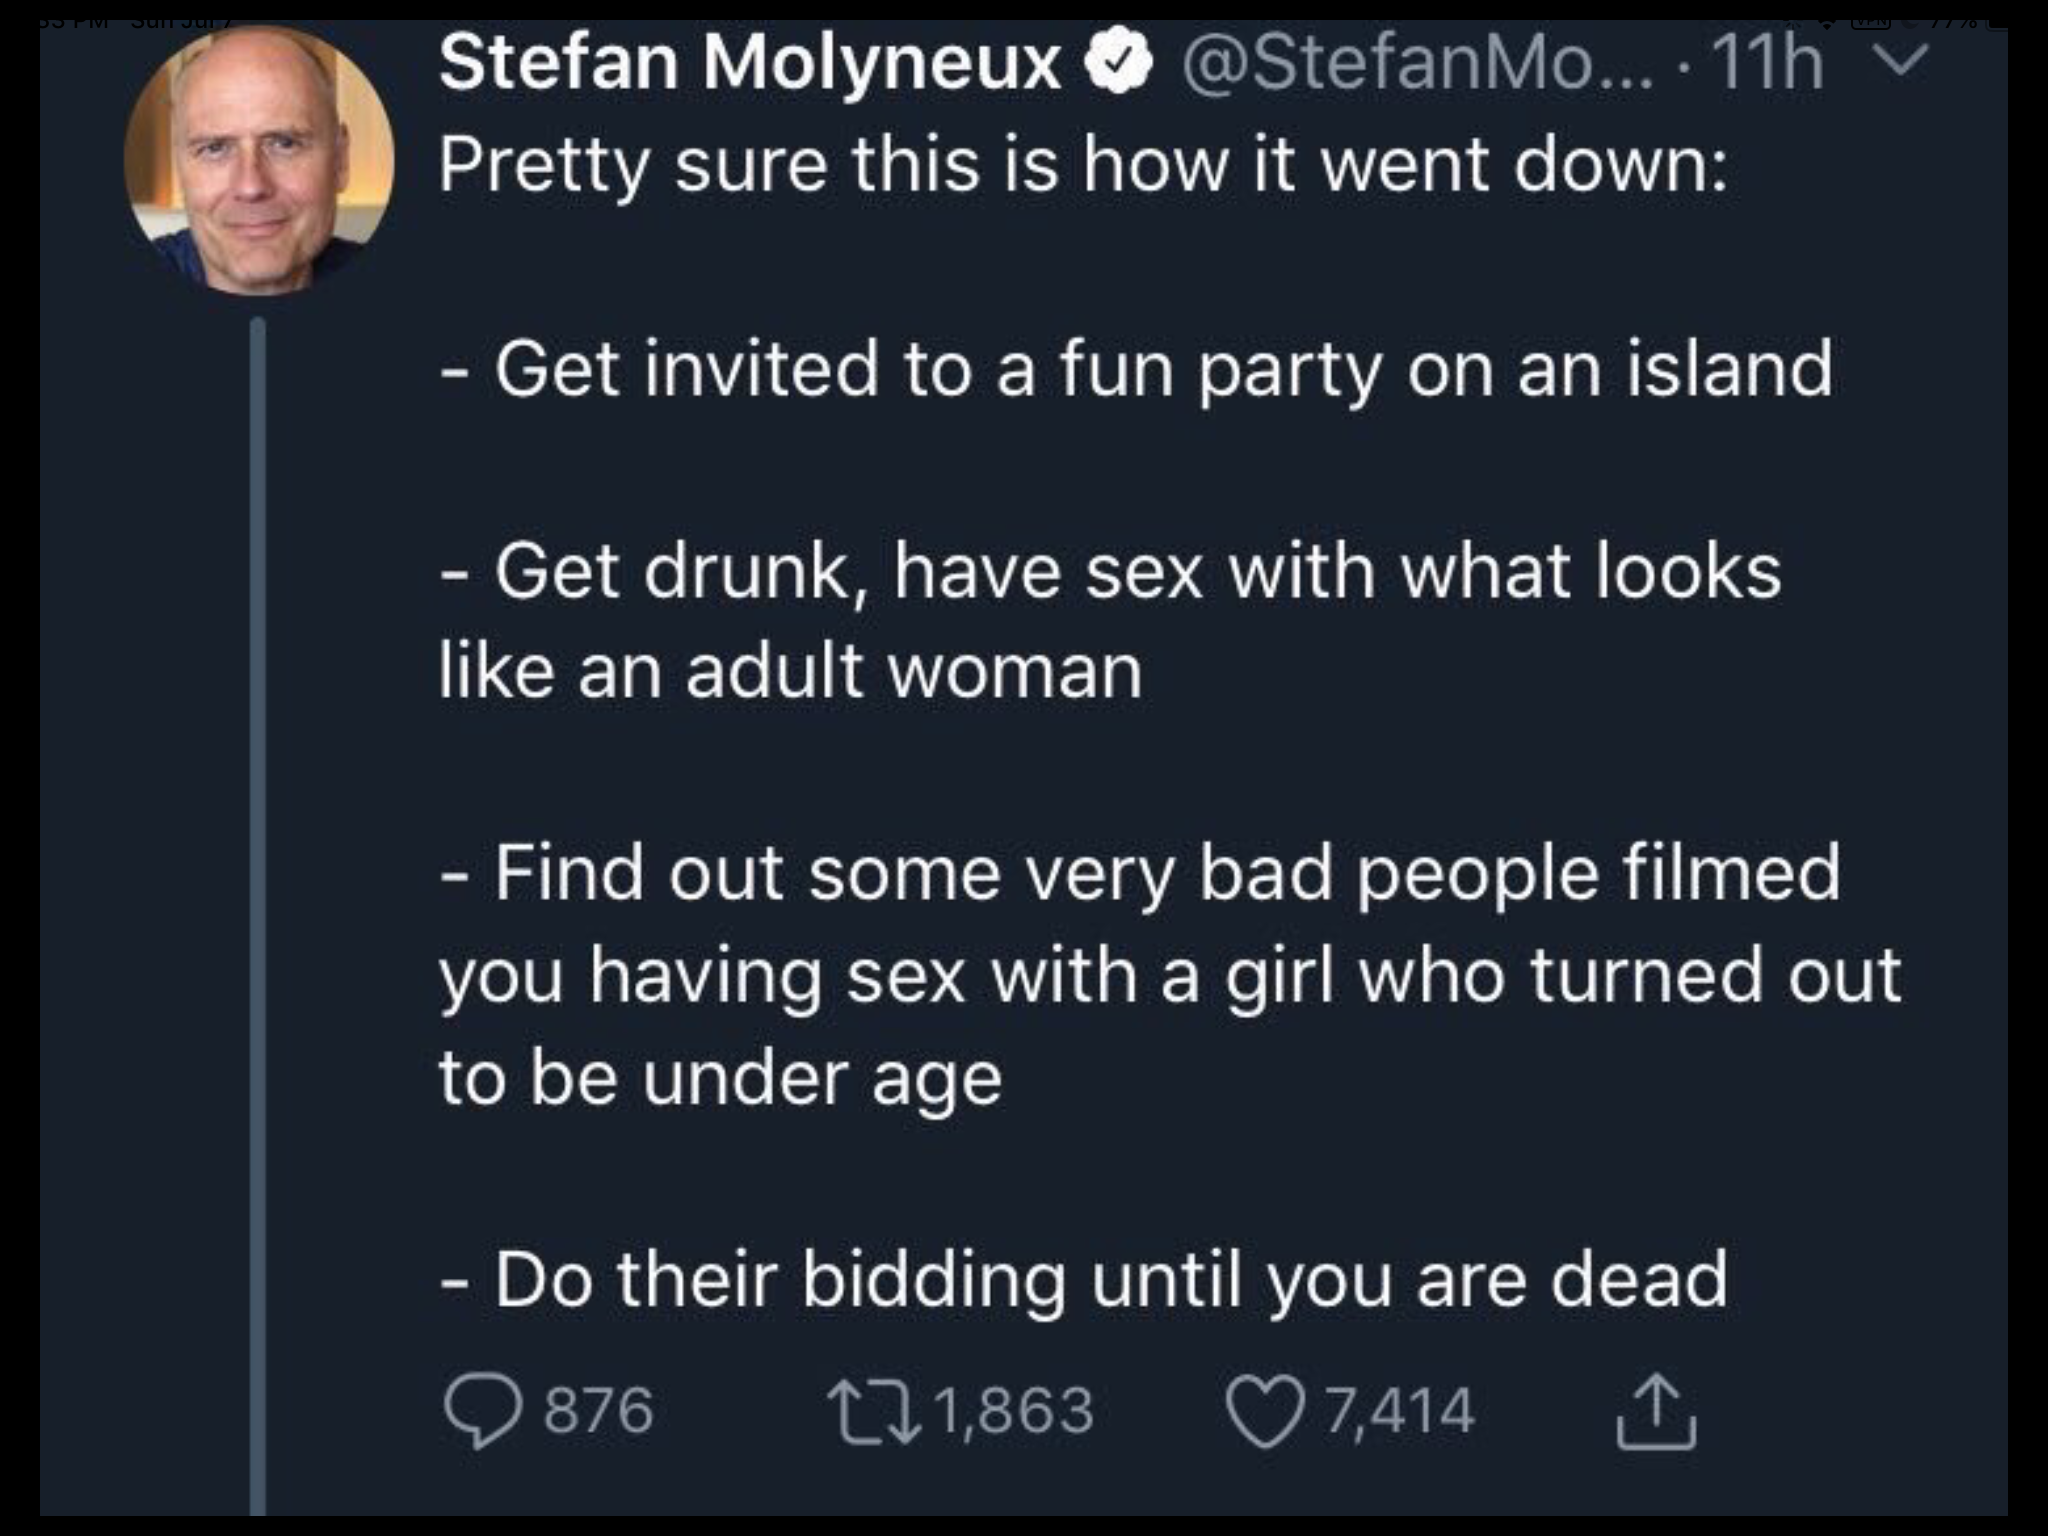Open the 11h timestamp link
The image size is (2048, 1536).
1767,62
